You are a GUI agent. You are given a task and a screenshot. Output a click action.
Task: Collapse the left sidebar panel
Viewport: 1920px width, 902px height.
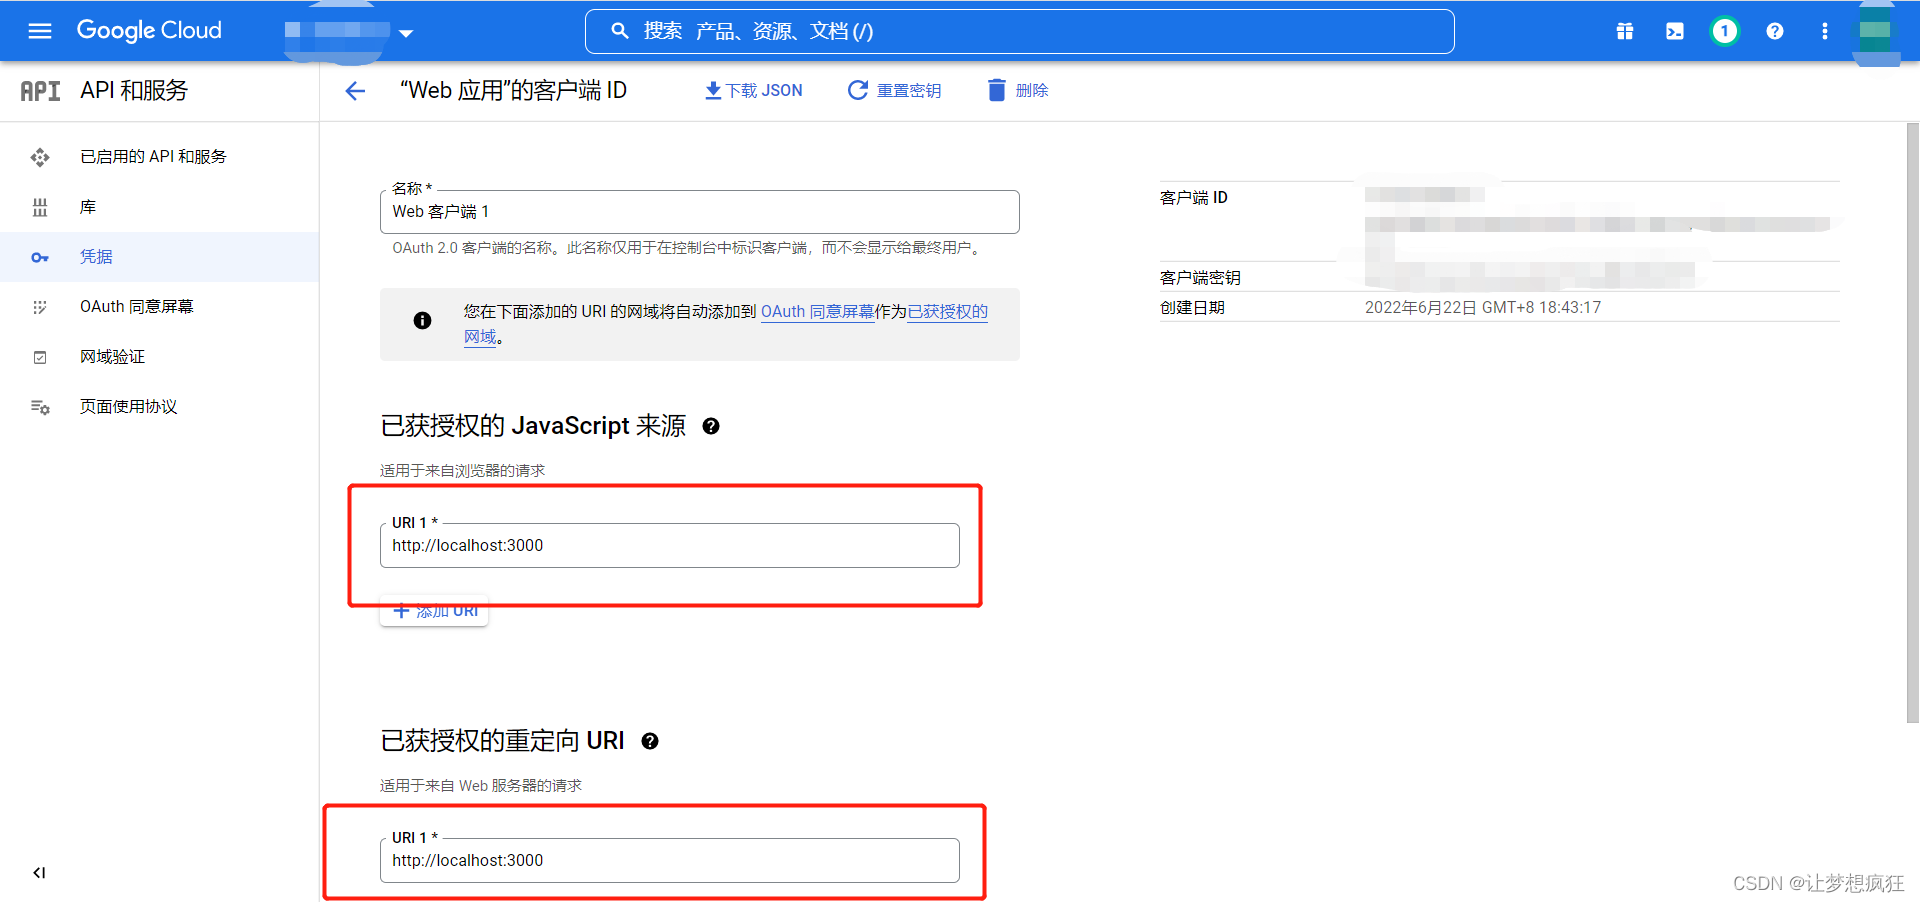coord(39,872)
